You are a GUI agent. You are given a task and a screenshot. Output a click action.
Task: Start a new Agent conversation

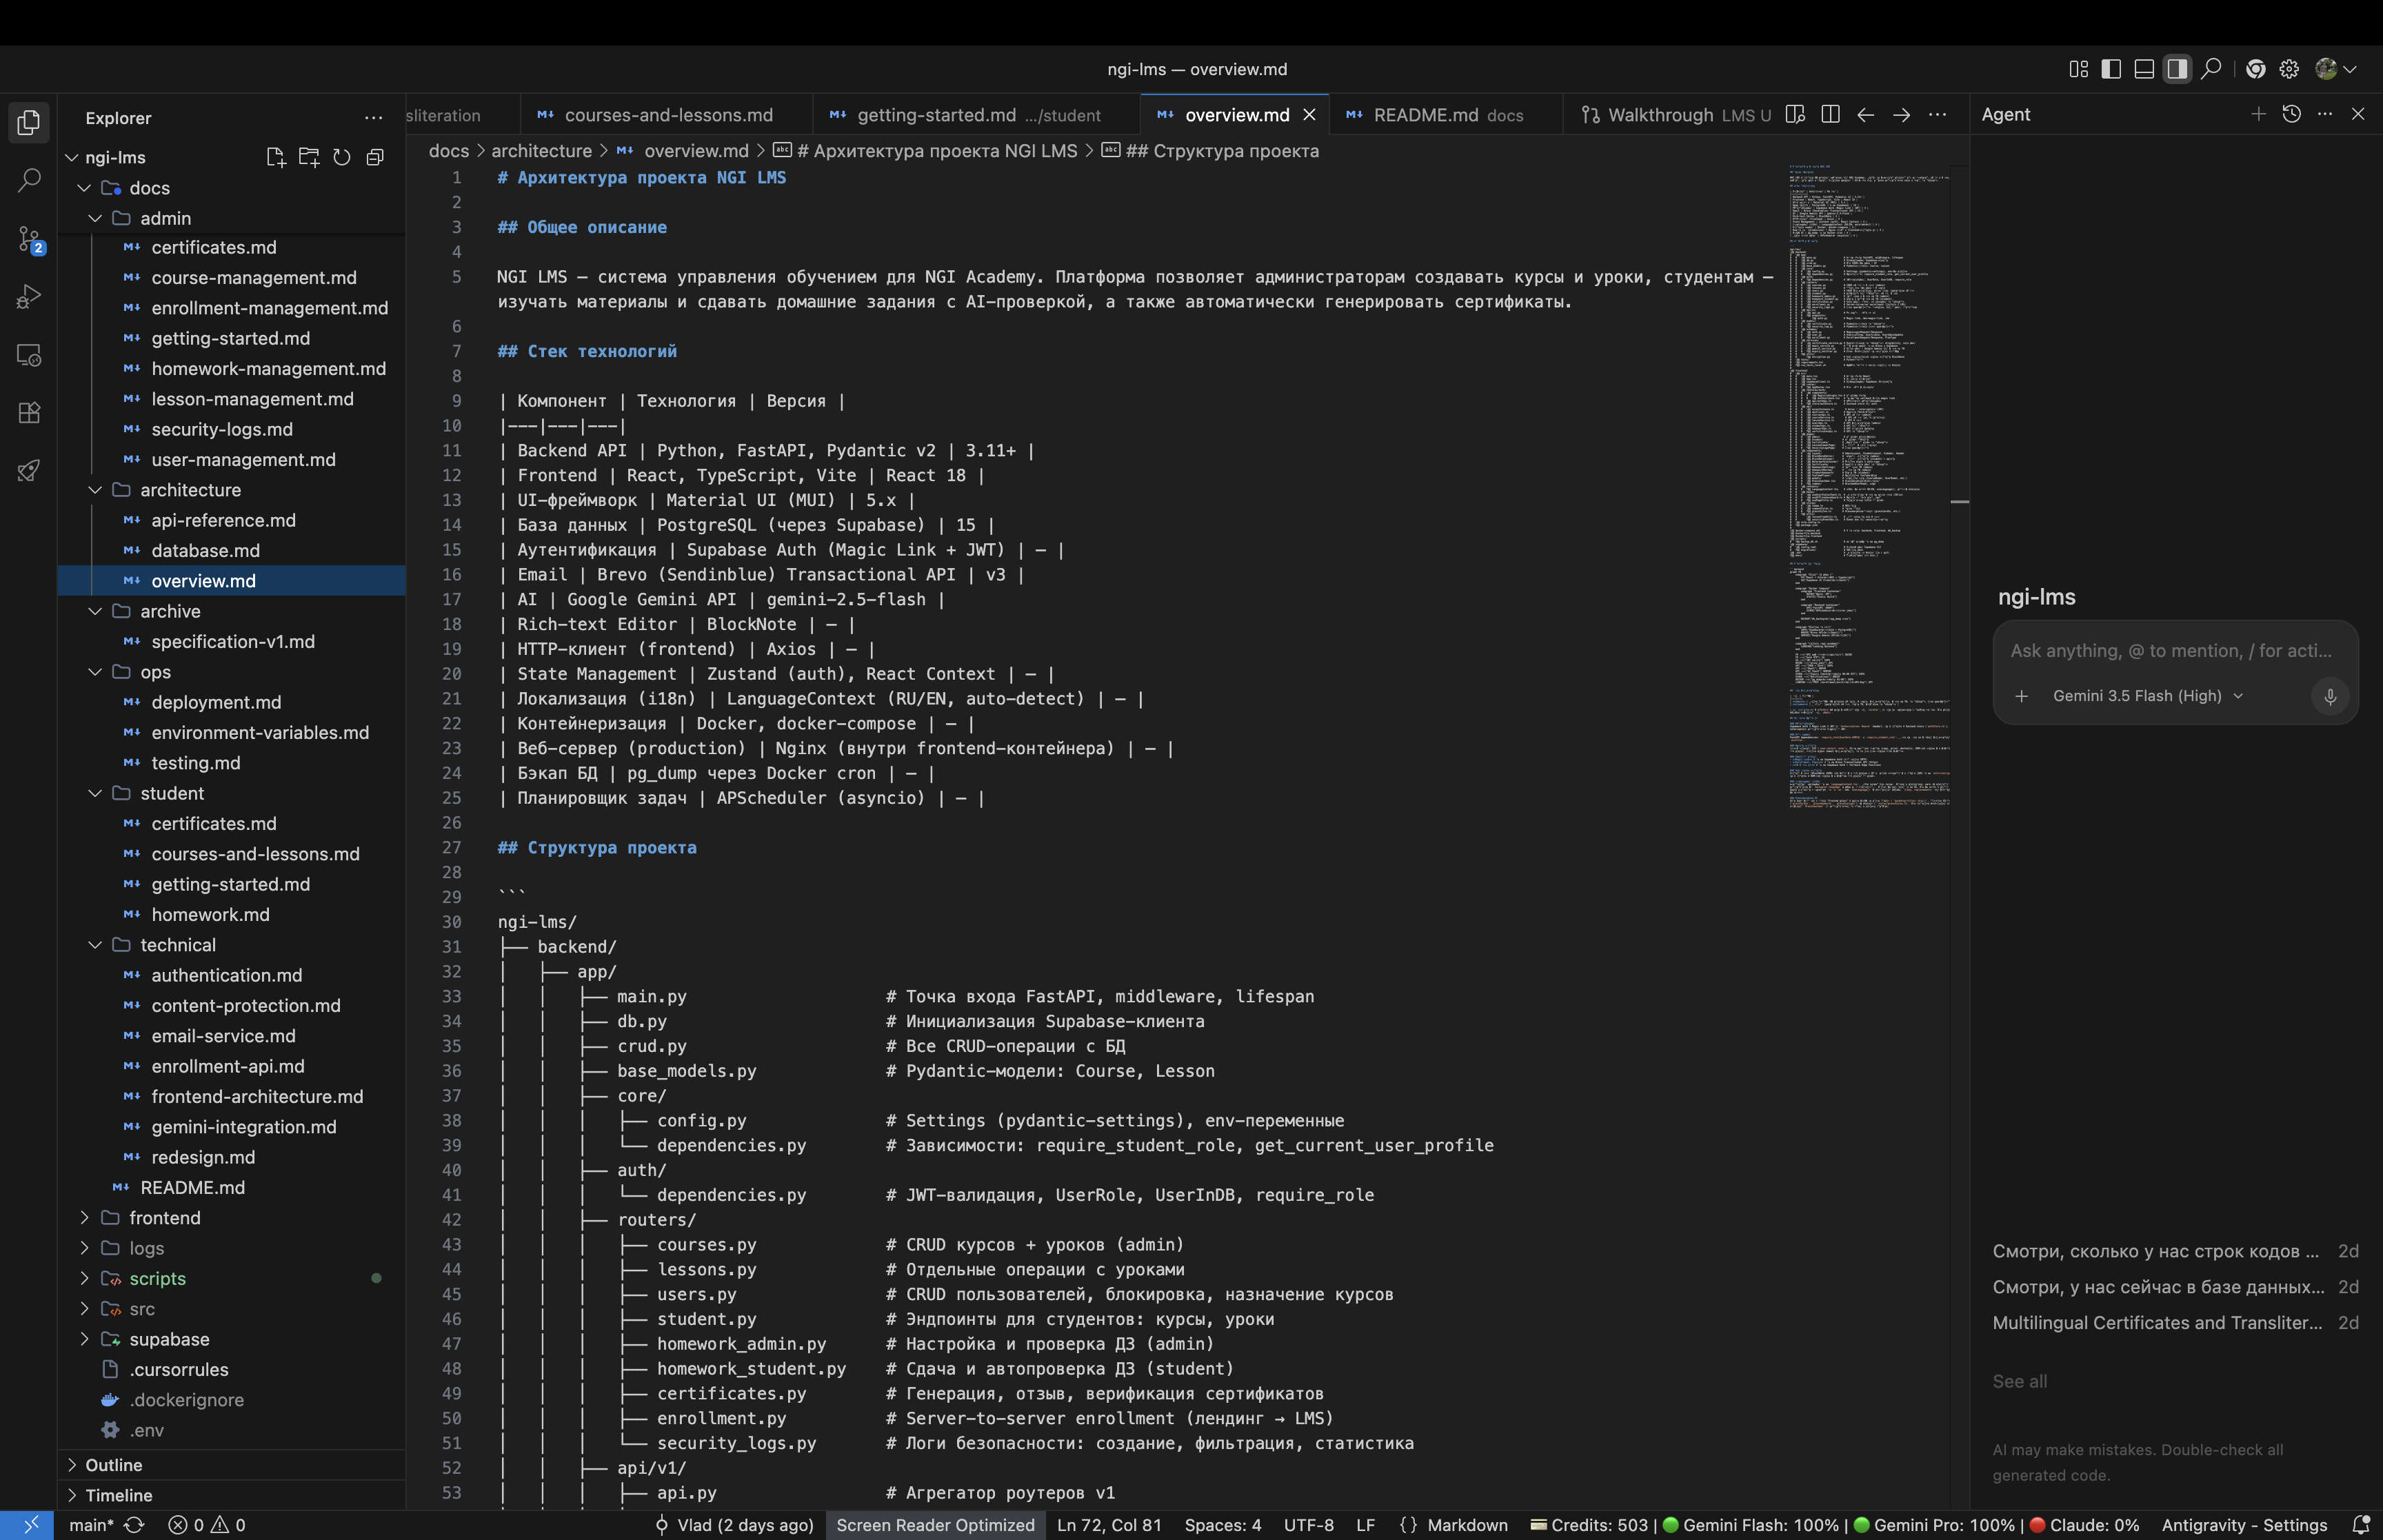click(2258, 114)
